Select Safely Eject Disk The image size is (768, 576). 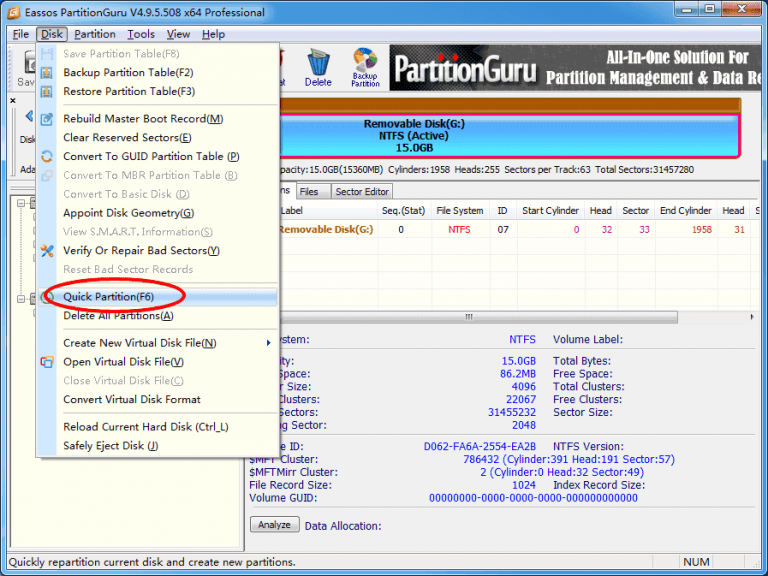157,446
